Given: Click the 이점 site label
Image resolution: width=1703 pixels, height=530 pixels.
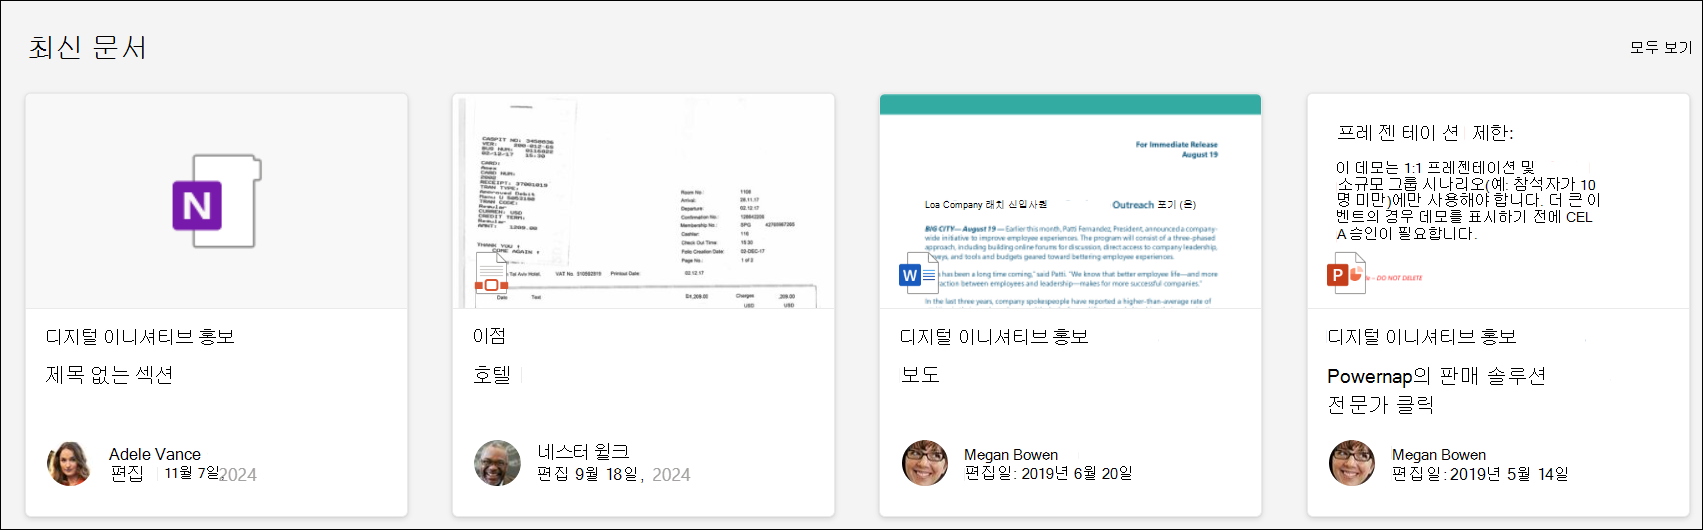Looking at the screenshot, I should pyautogui.click(x=490, y=337).
